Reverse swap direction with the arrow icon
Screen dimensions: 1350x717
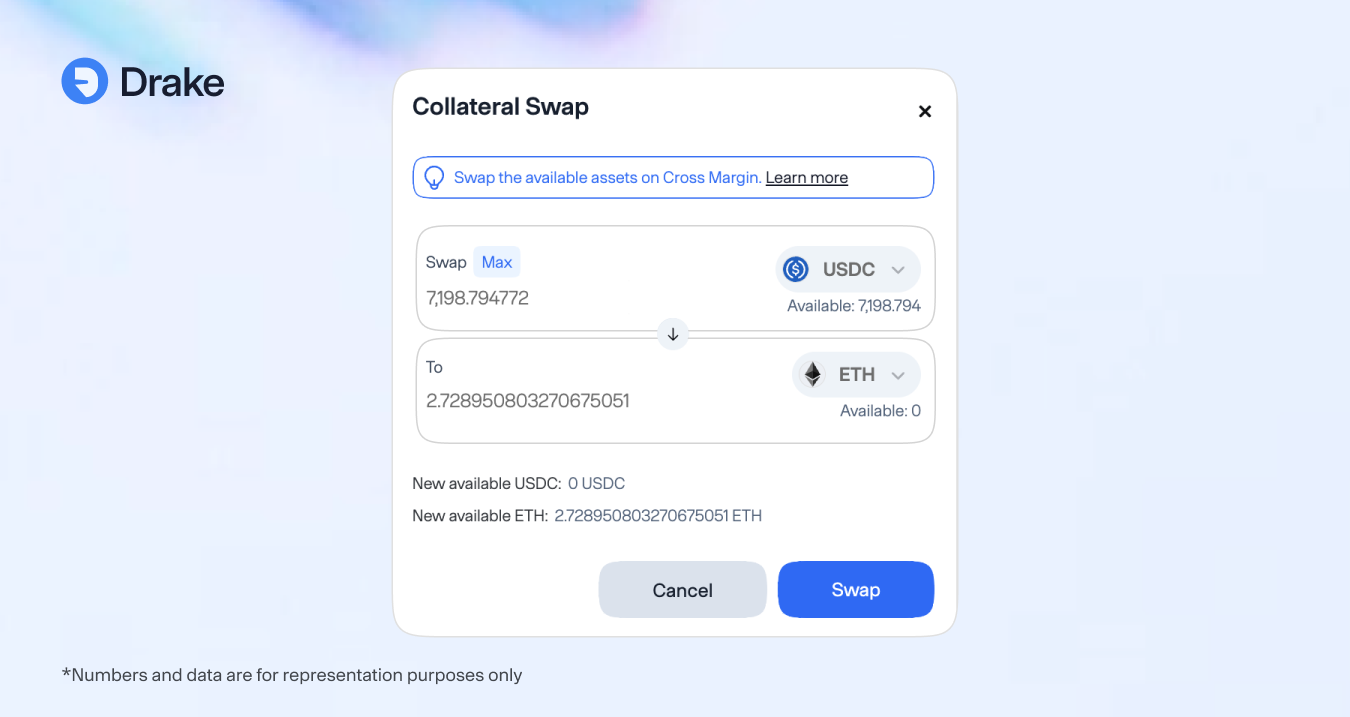pos(673,334)
